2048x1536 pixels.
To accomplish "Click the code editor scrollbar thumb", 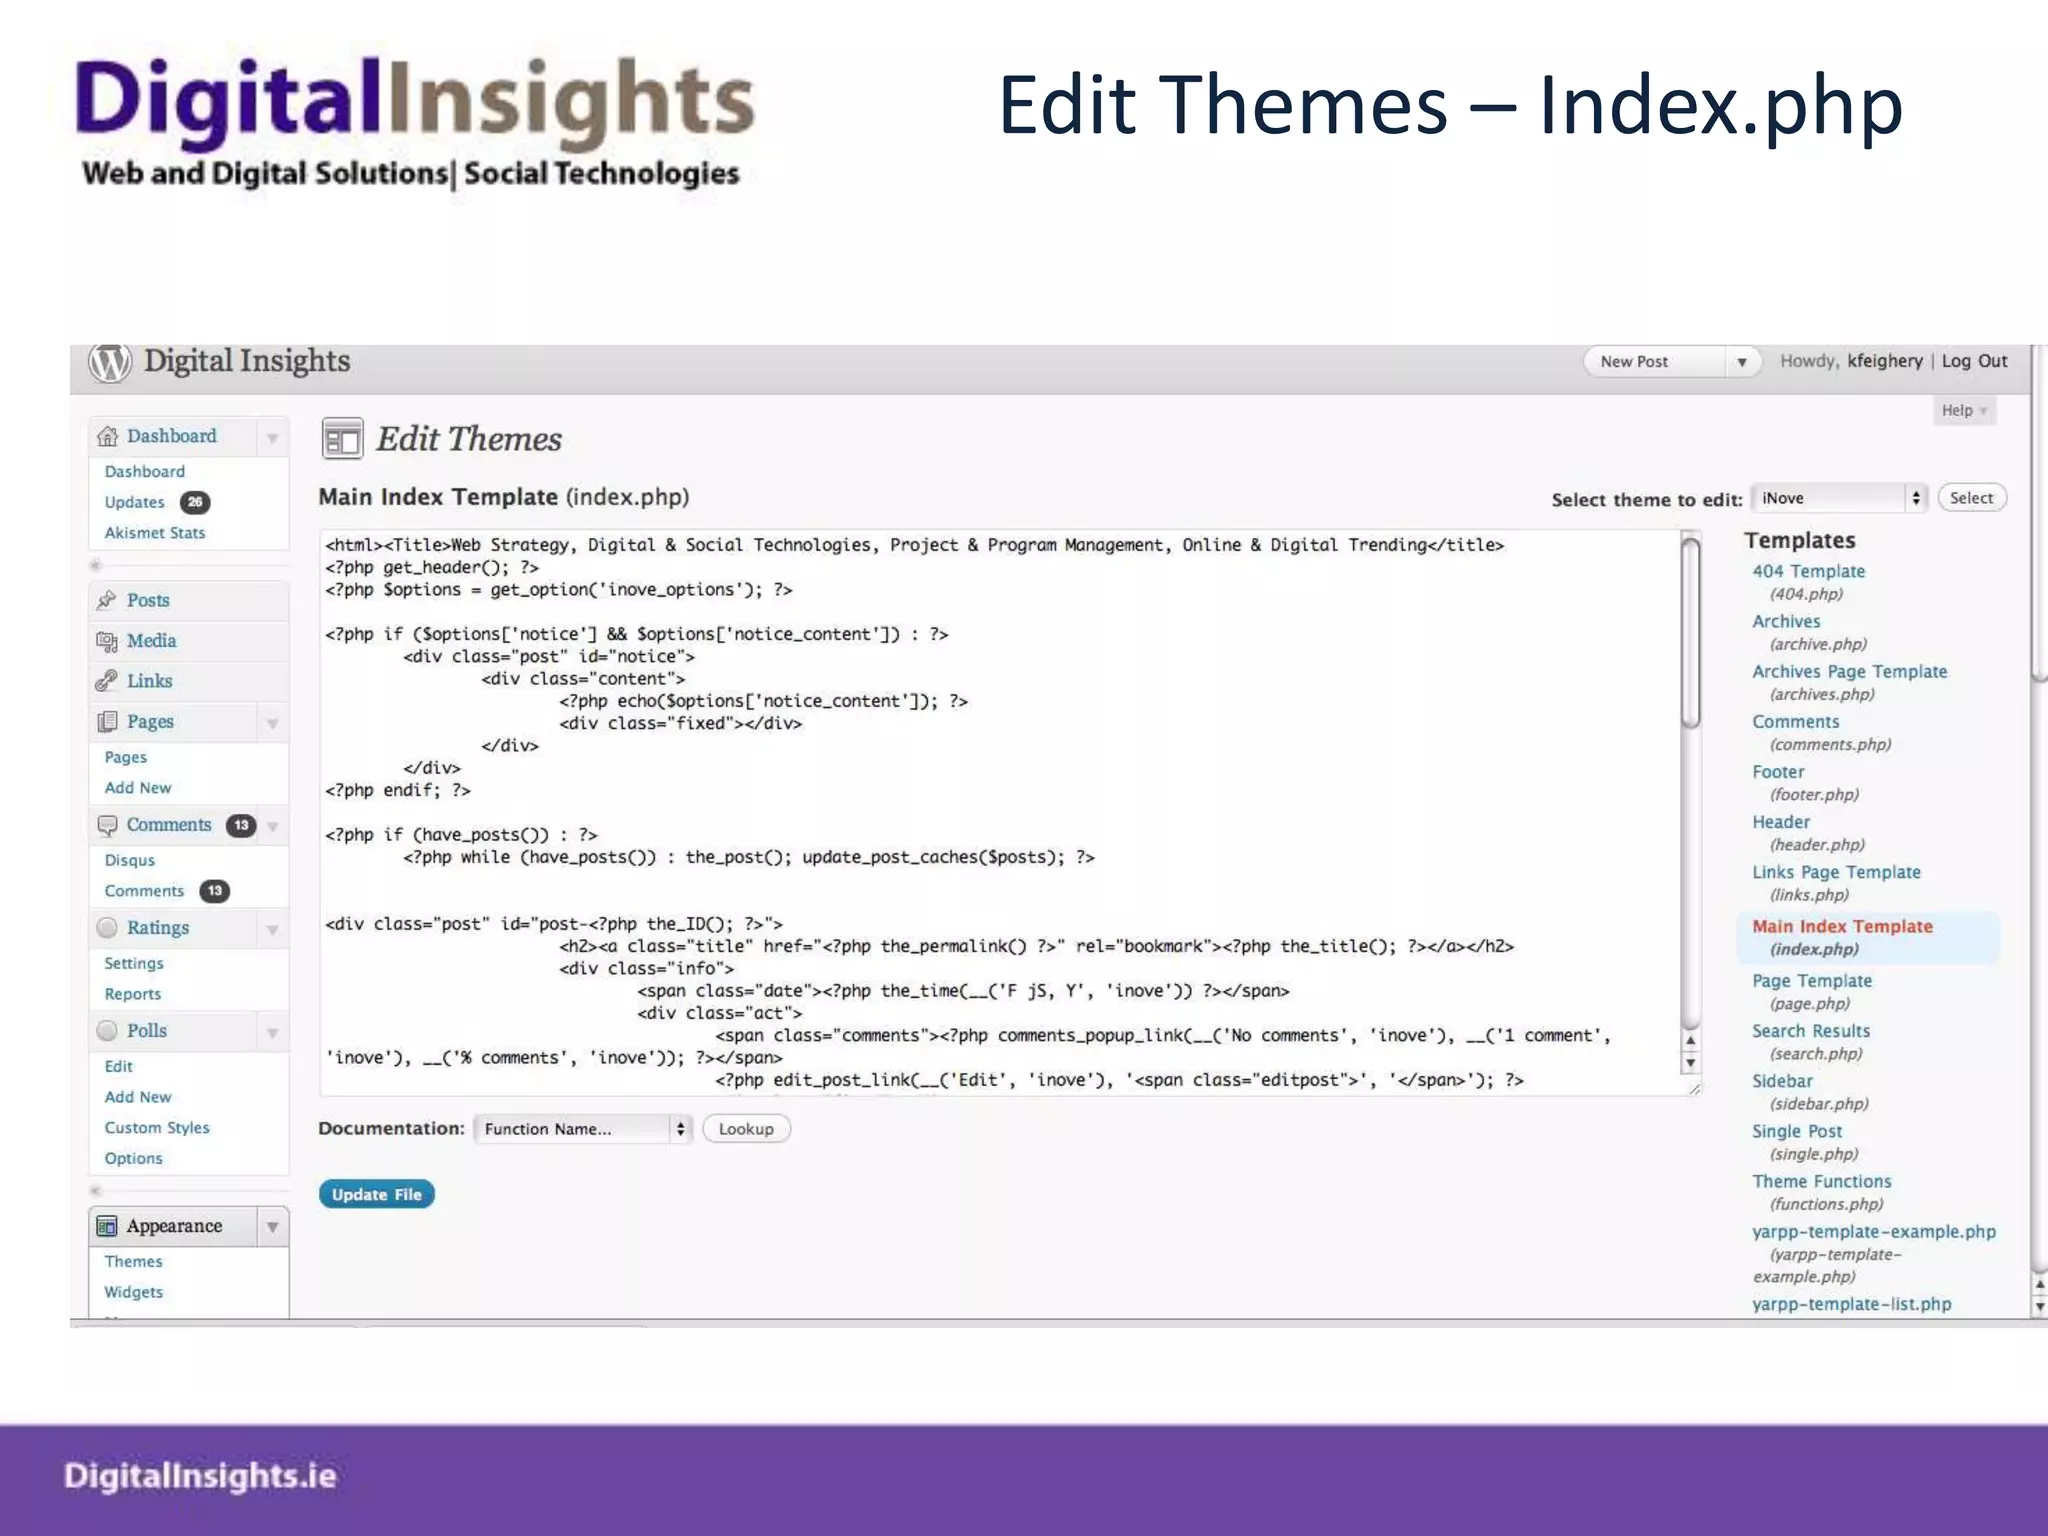I will [1691, 634].
